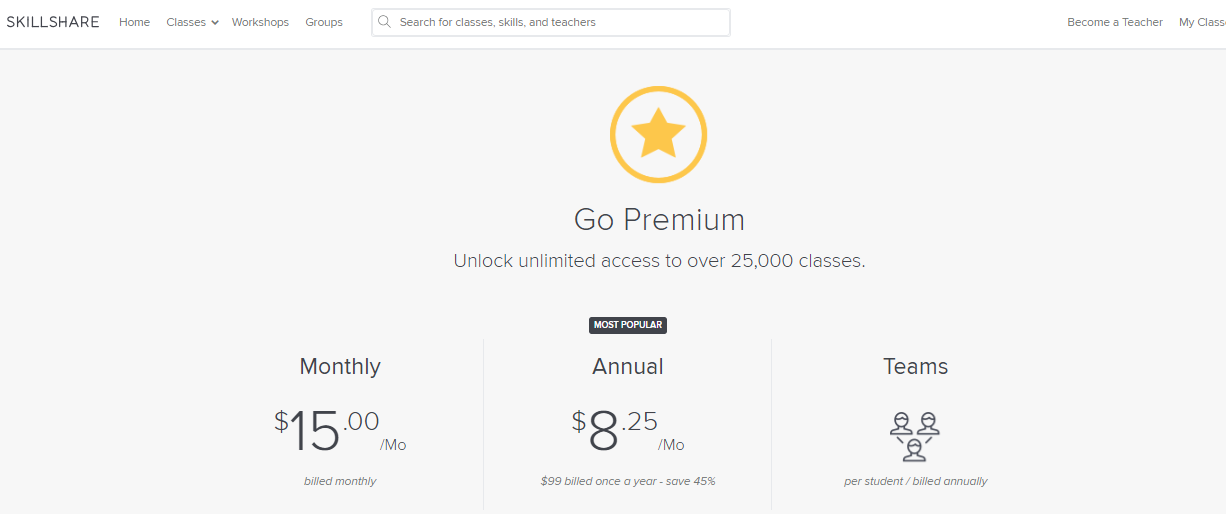Open the Home menu item

click(134, 22)
